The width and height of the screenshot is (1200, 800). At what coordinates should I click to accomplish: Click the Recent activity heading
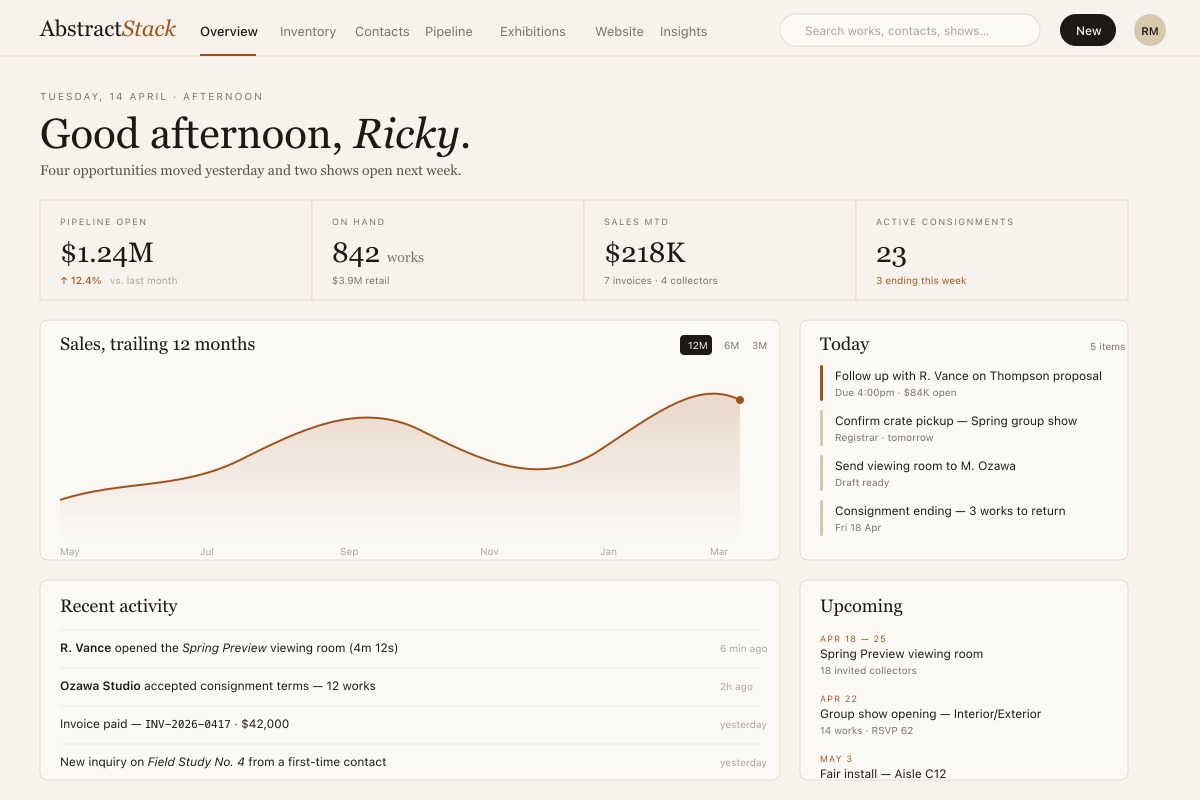coord(119,606)
